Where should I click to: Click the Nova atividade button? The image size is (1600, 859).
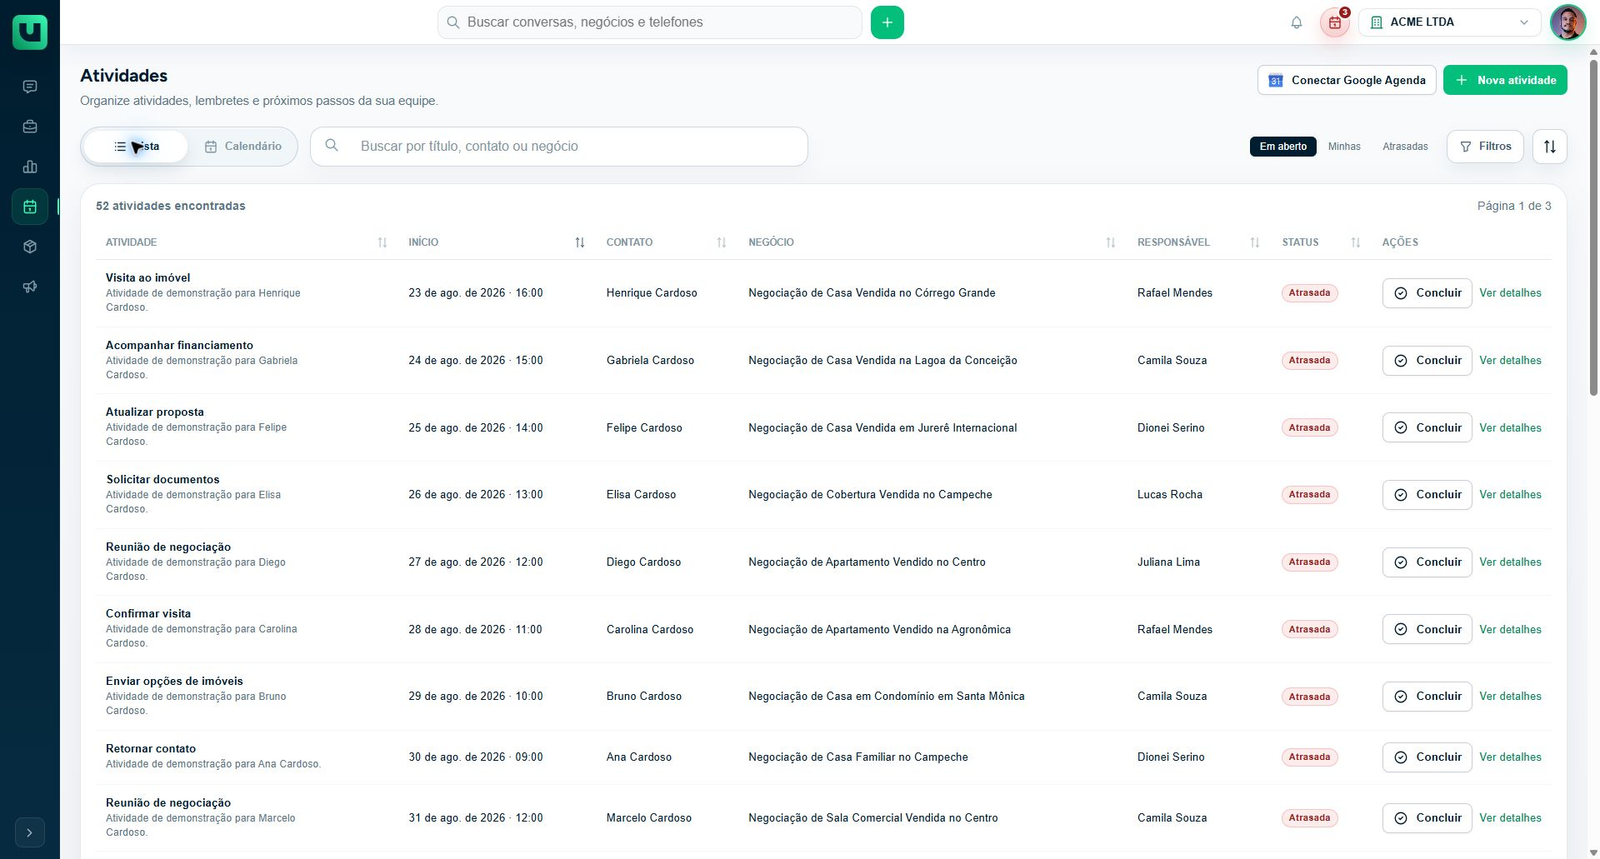tap(1505, 80)
